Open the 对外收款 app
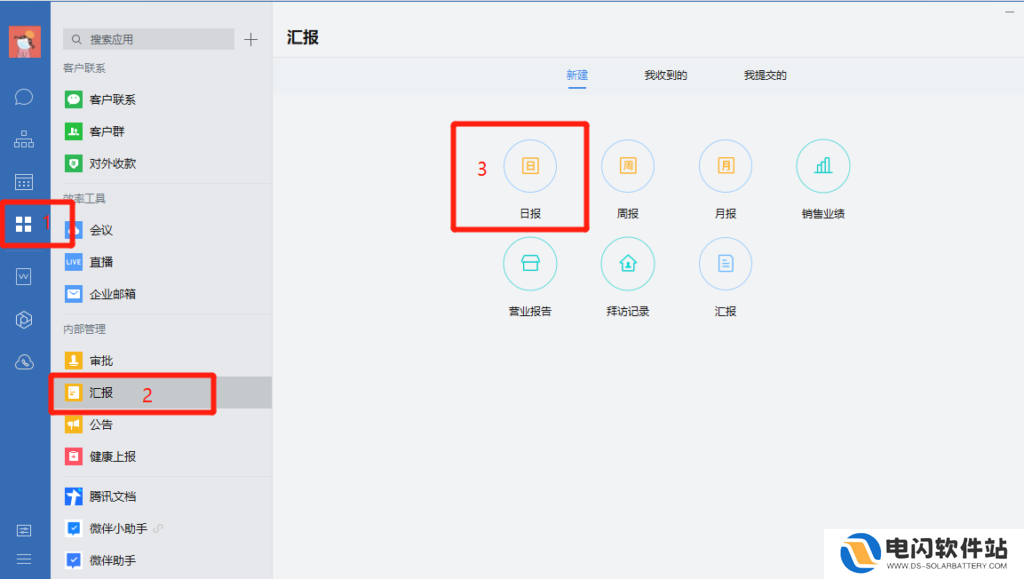This screenshot has width=1024, height=579. click(161, 164)
